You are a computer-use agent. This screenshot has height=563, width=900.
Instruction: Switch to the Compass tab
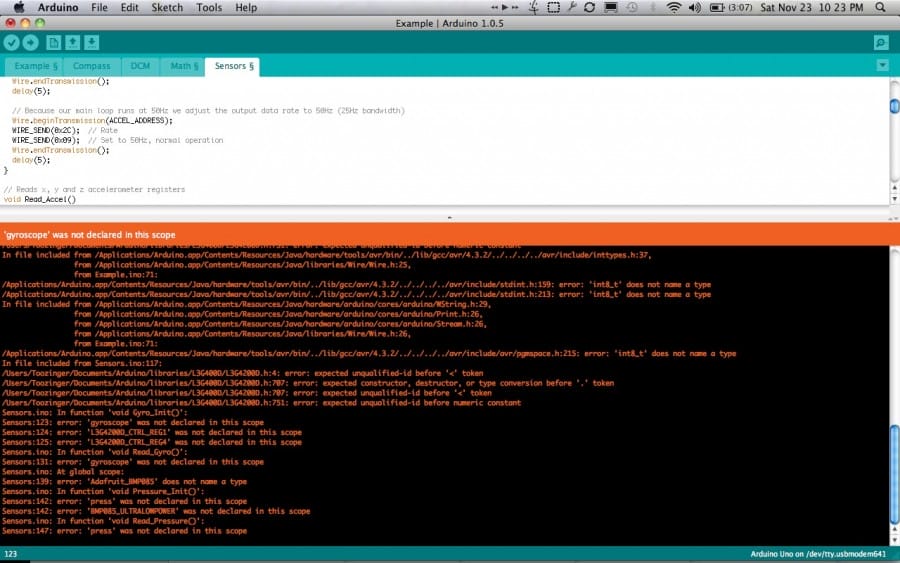(92, 66)
